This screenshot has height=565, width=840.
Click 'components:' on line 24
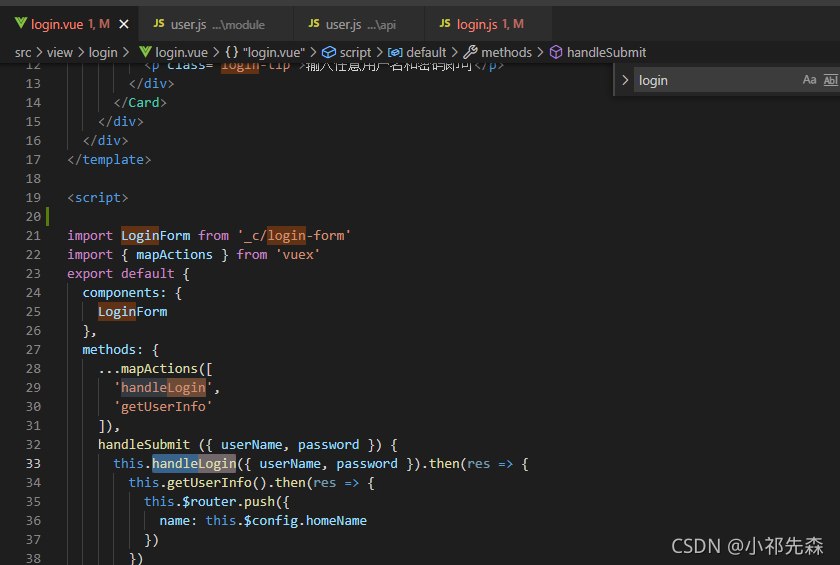124,293
